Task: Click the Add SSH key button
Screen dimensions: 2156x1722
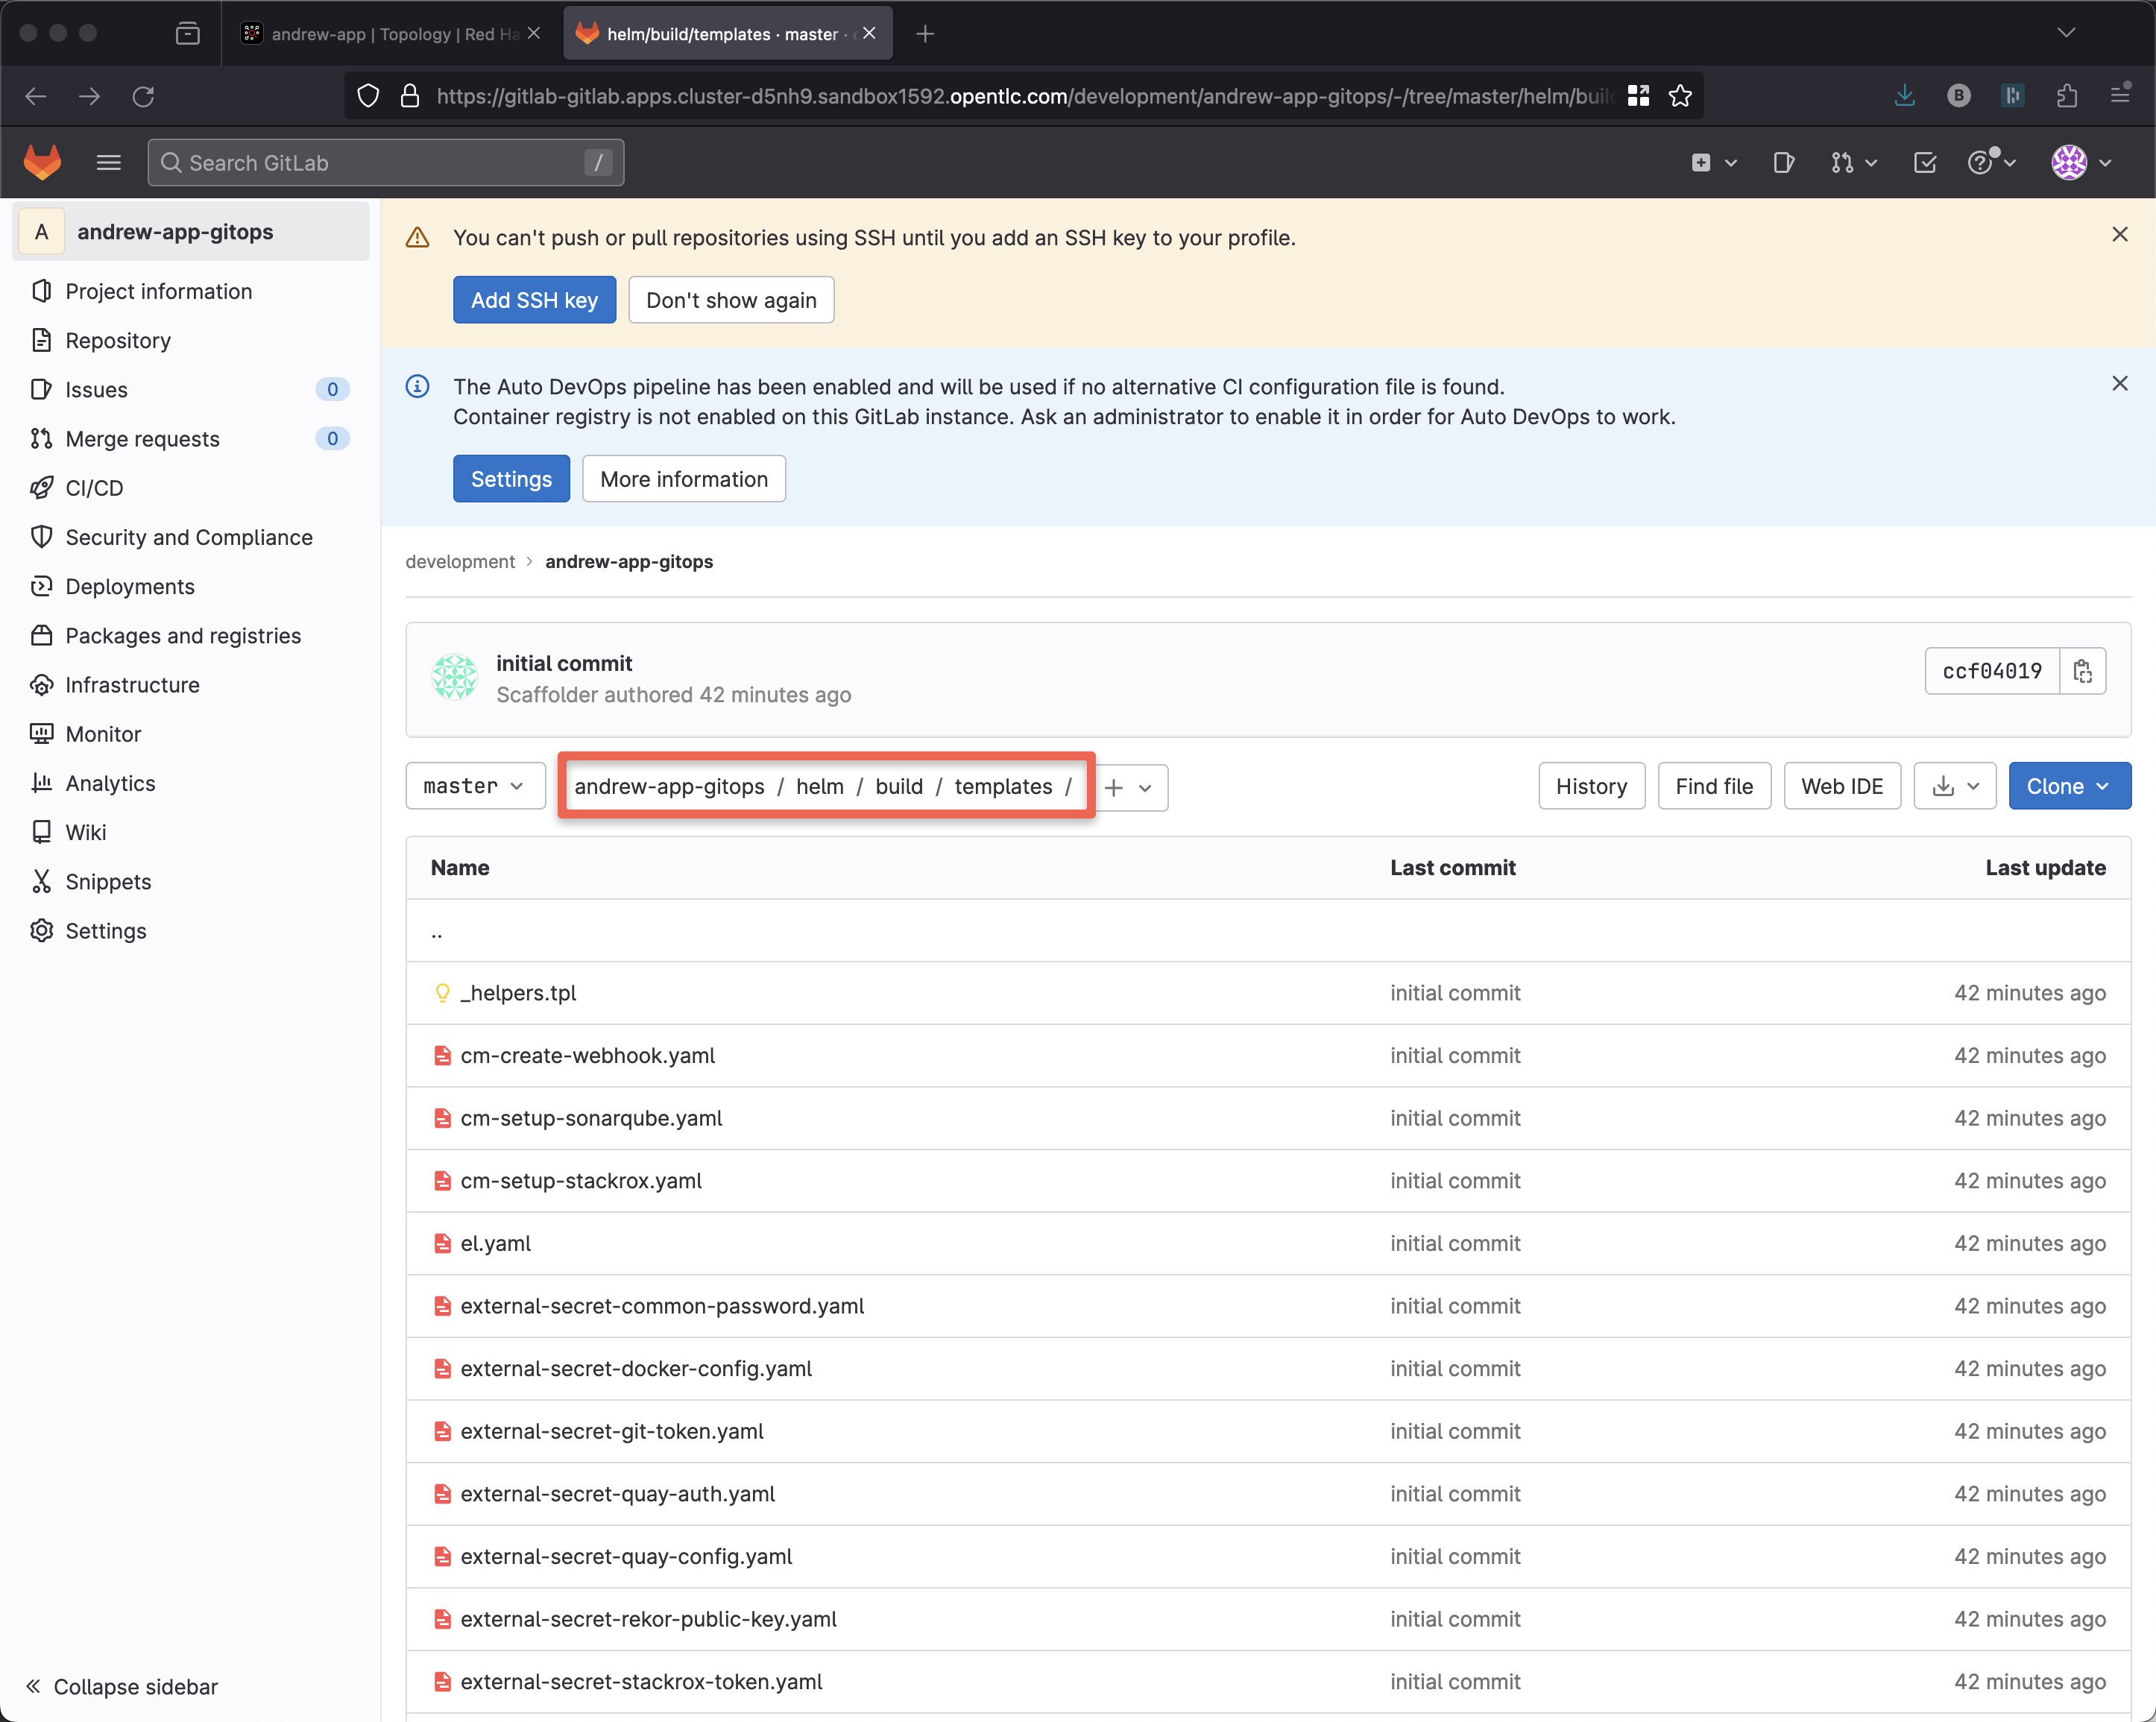Action: click(534, 300)
